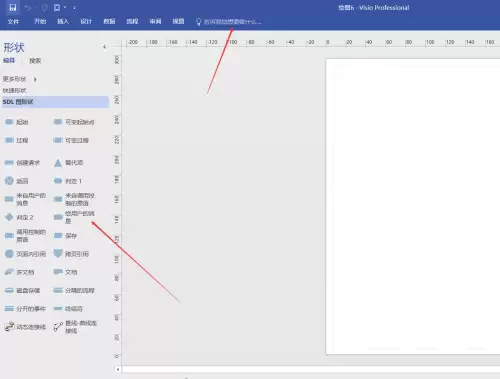
Task: Select the 文档 shape icon
Action: tap(58, 272)
